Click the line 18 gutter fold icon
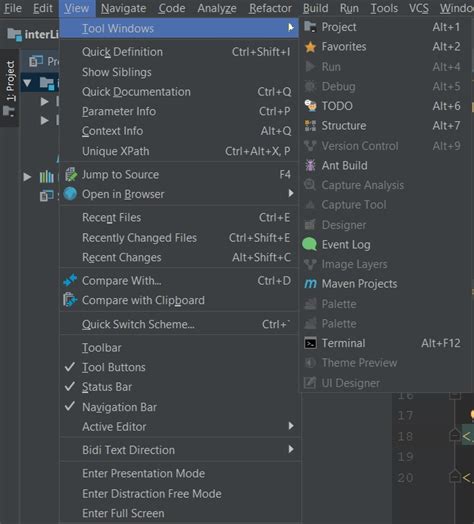Image resolution: width=474 pixels, height=524 pixels. [x=455, y=435]
